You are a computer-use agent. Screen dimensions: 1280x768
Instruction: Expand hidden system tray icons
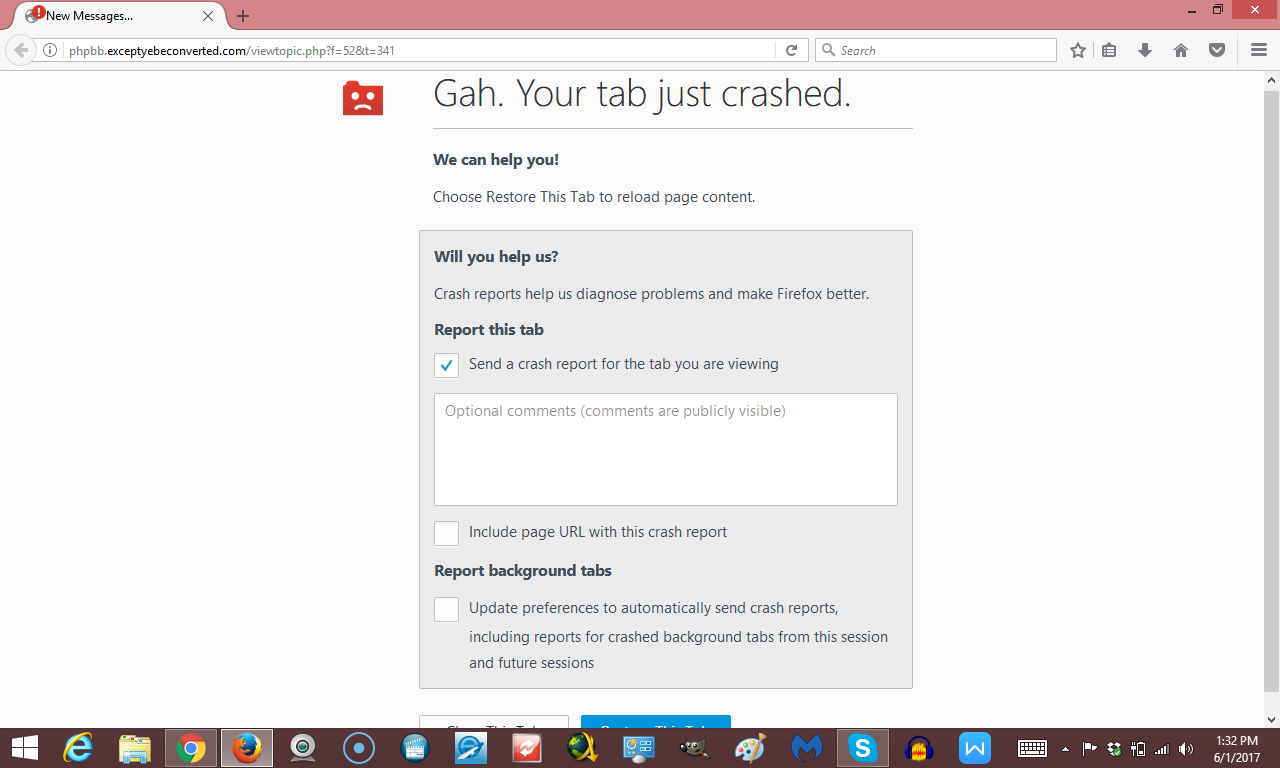[x=1065, y=748]
